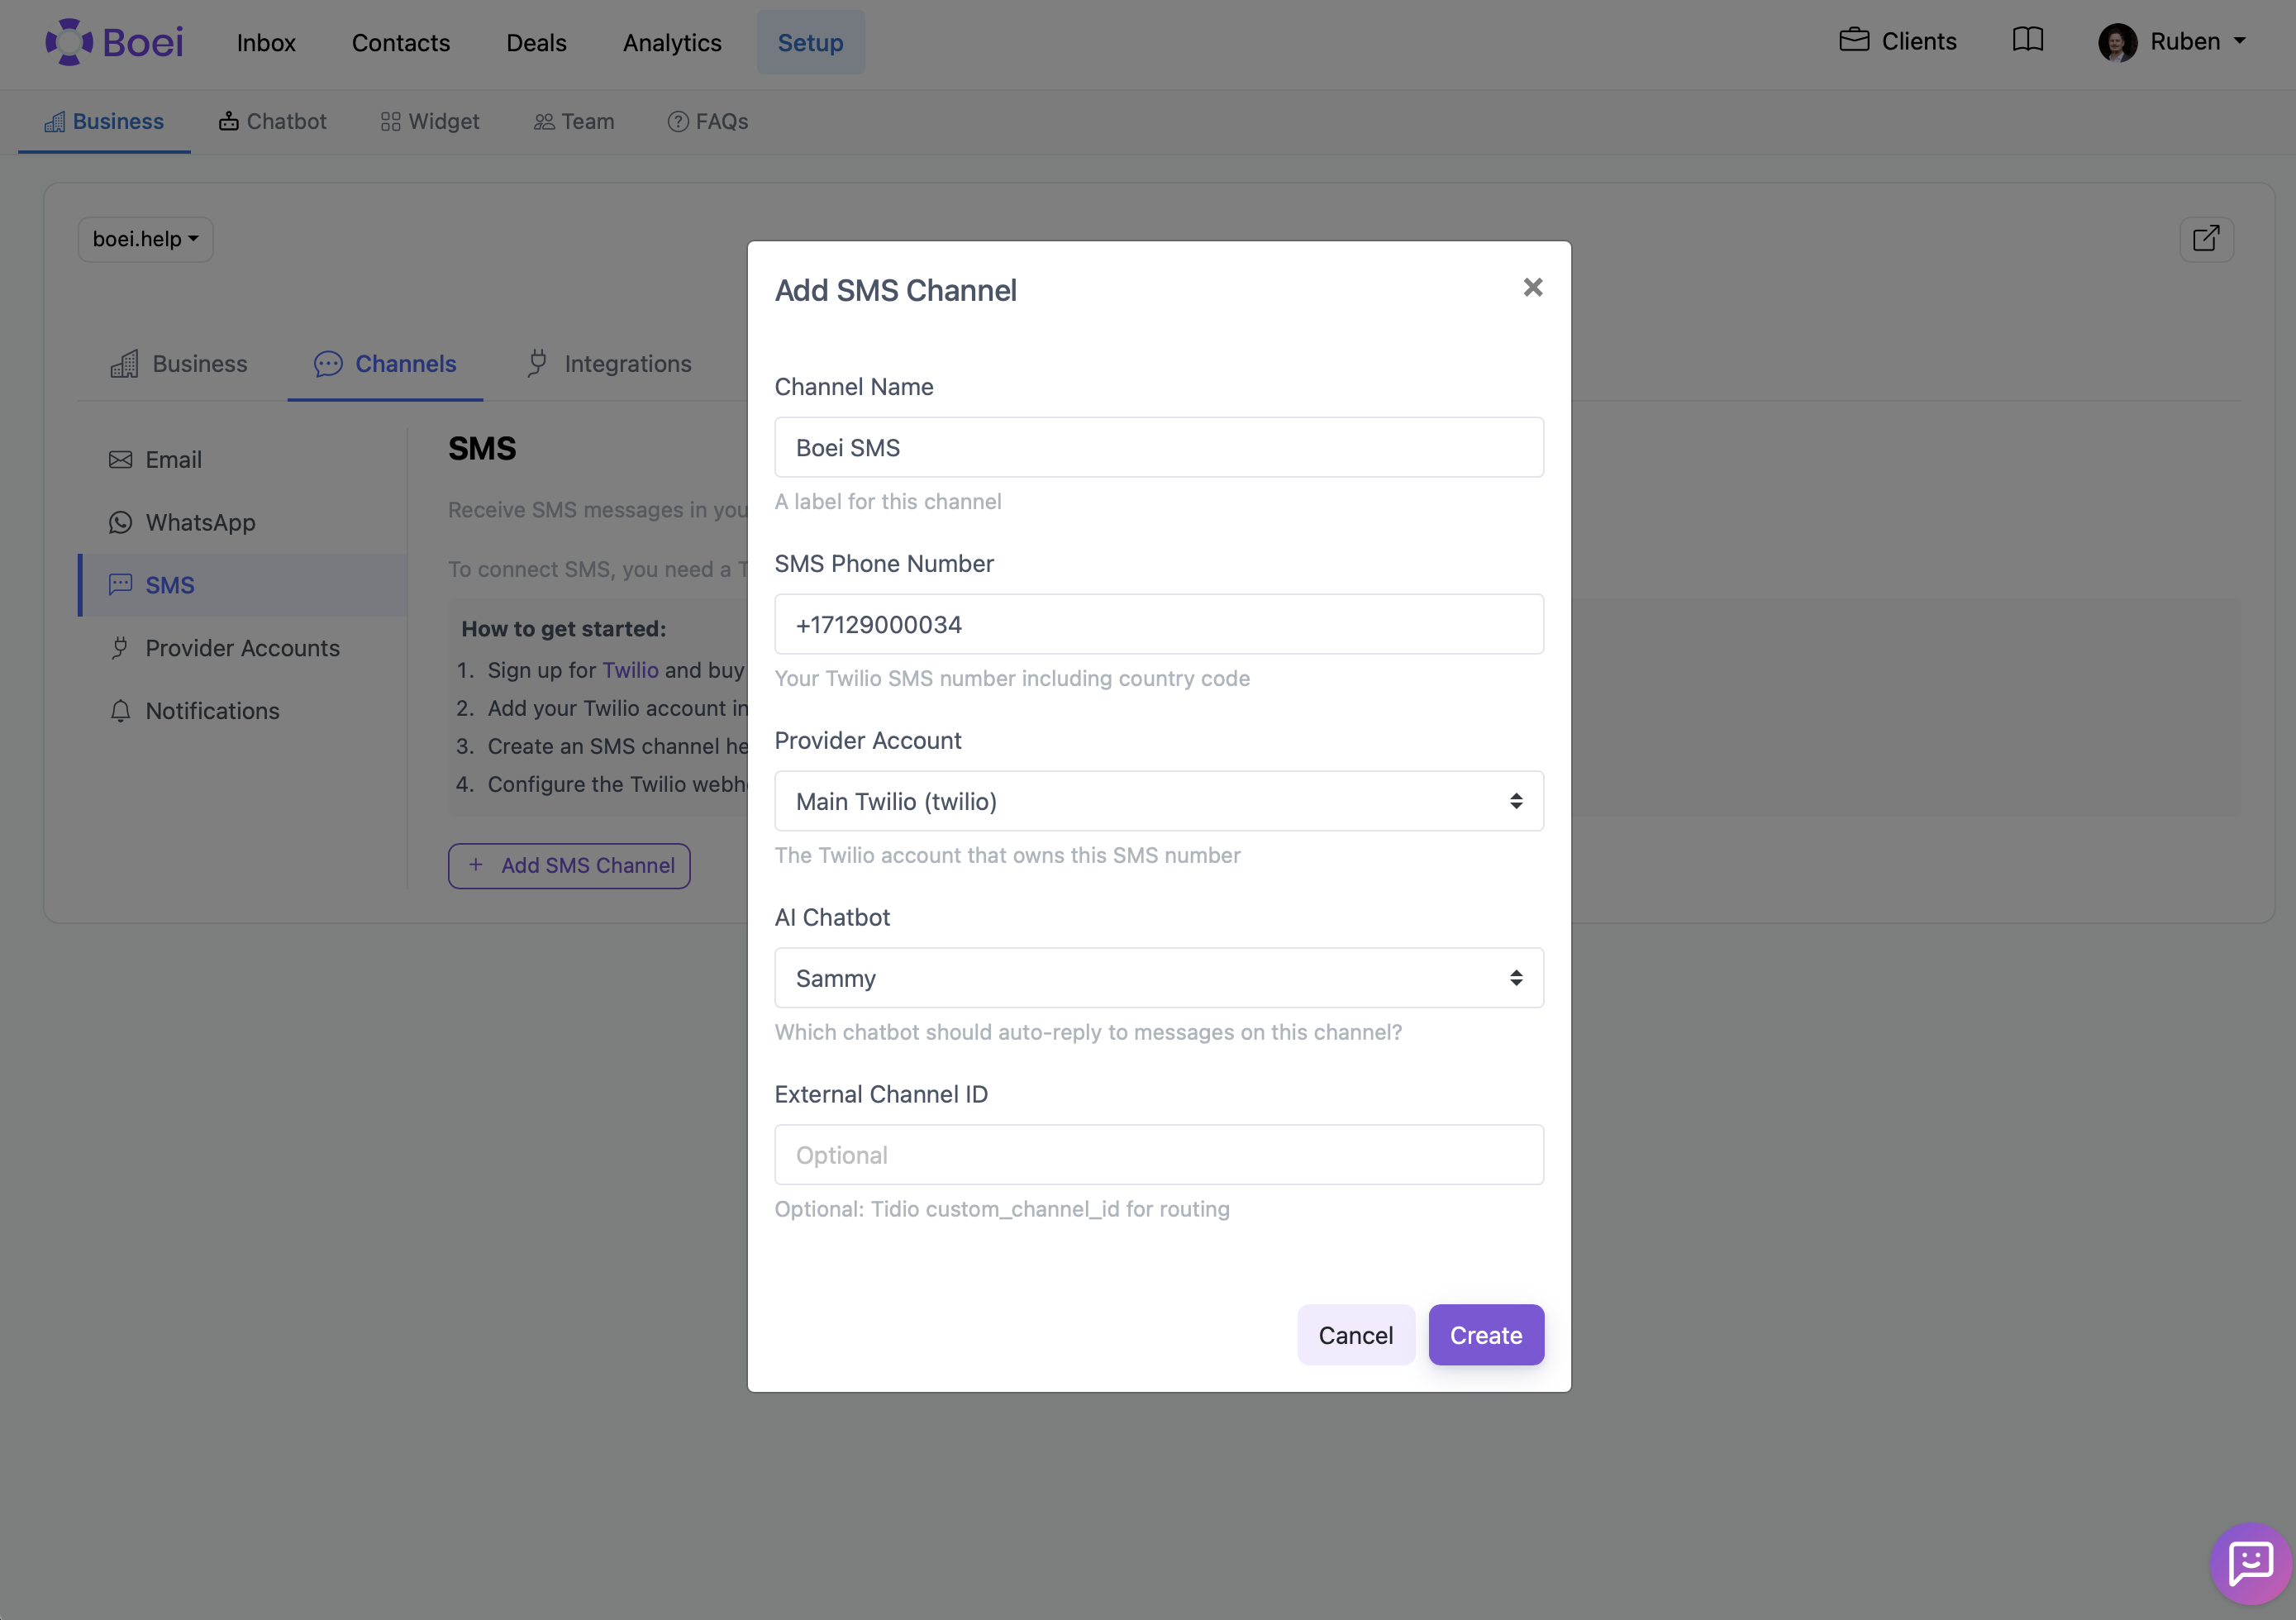Switch to the Team tab

coord(575,122)
